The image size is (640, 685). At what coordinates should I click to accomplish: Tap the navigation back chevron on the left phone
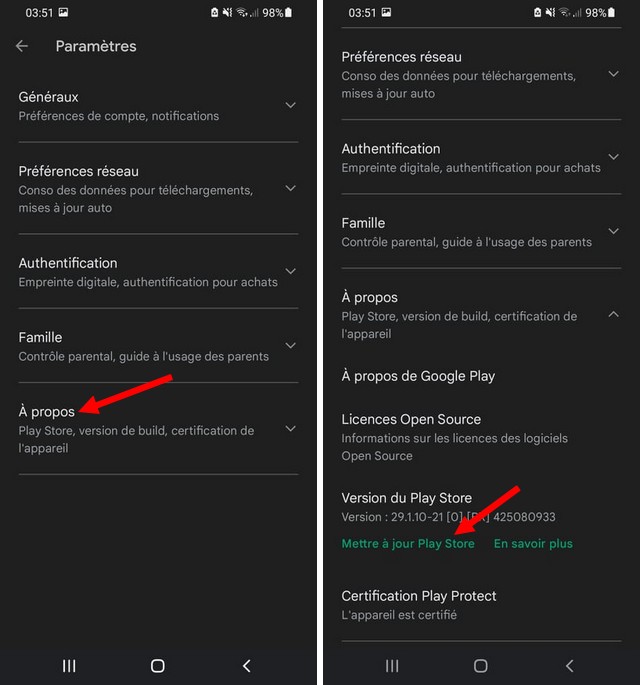coord(247,666)
